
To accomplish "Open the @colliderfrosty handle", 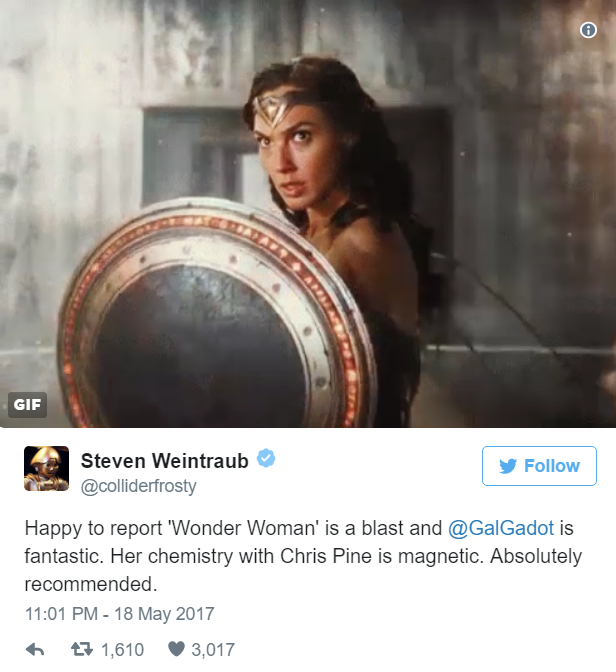I will point(138,486).
